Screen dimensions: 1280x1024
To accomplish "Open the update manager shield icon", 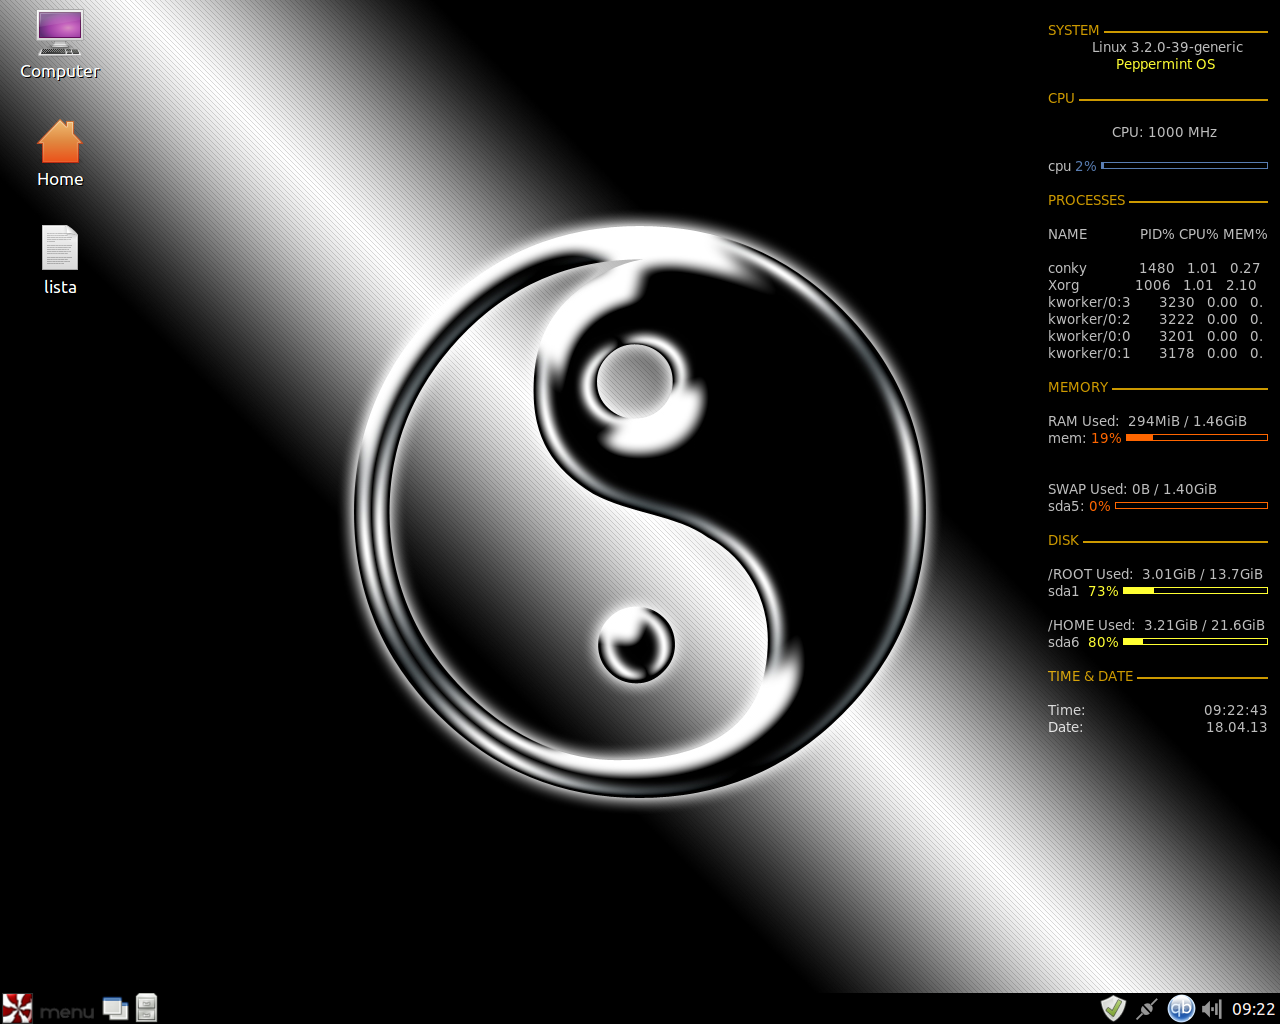I will pos(1113,1008).
